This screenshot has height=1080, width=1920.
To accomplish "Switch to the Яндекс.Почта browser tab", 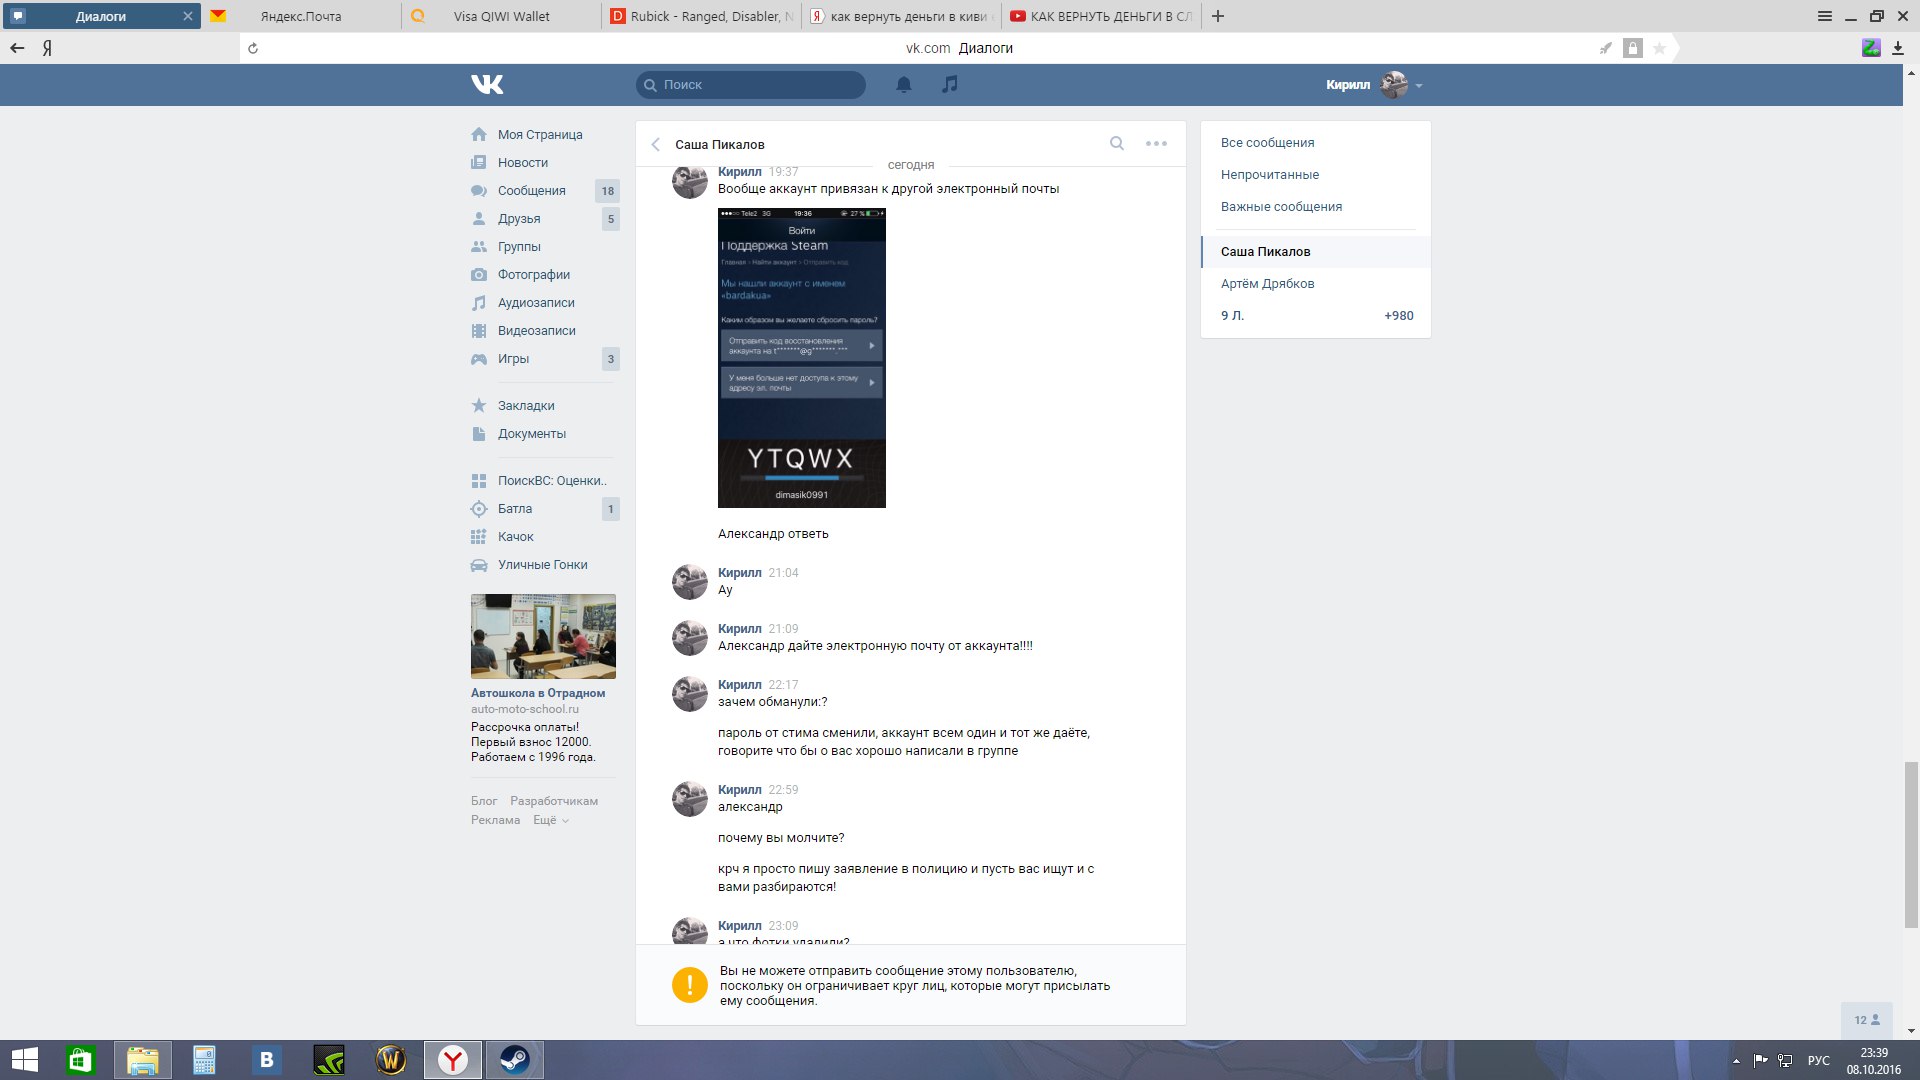I will coord(301,16).
